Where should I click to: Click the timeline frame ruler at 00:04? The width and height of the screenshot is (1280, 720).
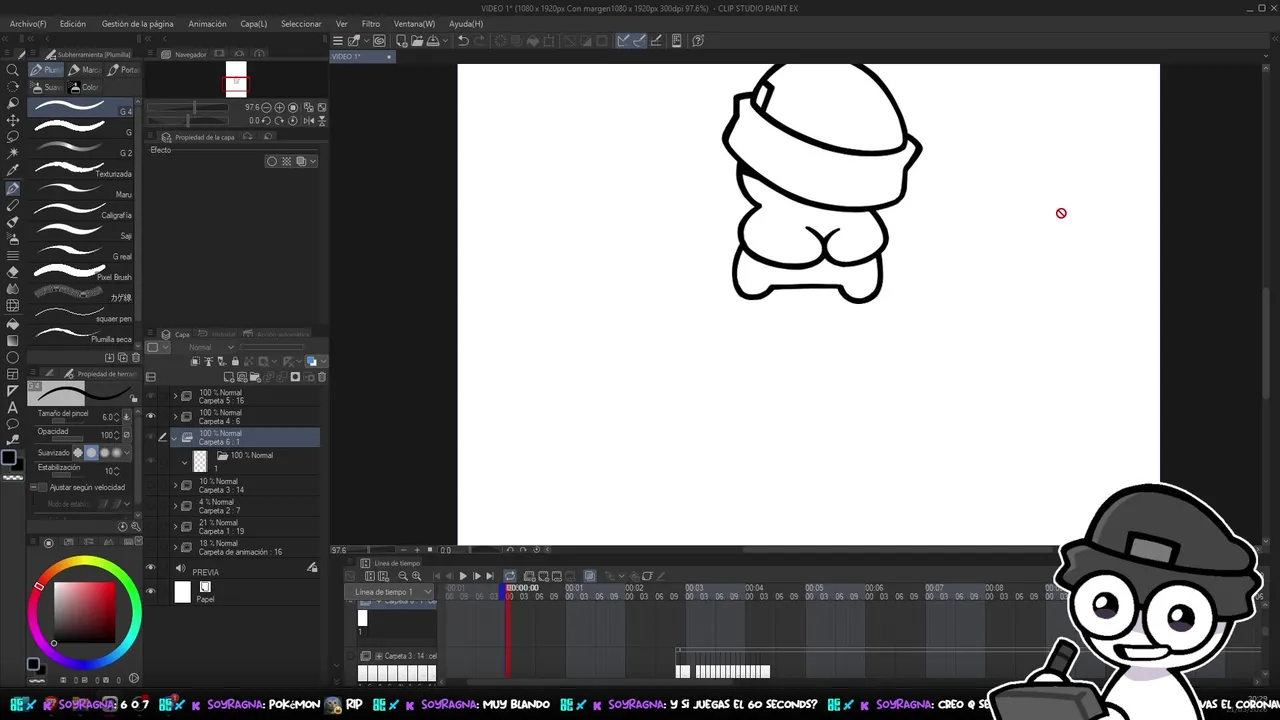pyautogui.click(x=754, y=588)
